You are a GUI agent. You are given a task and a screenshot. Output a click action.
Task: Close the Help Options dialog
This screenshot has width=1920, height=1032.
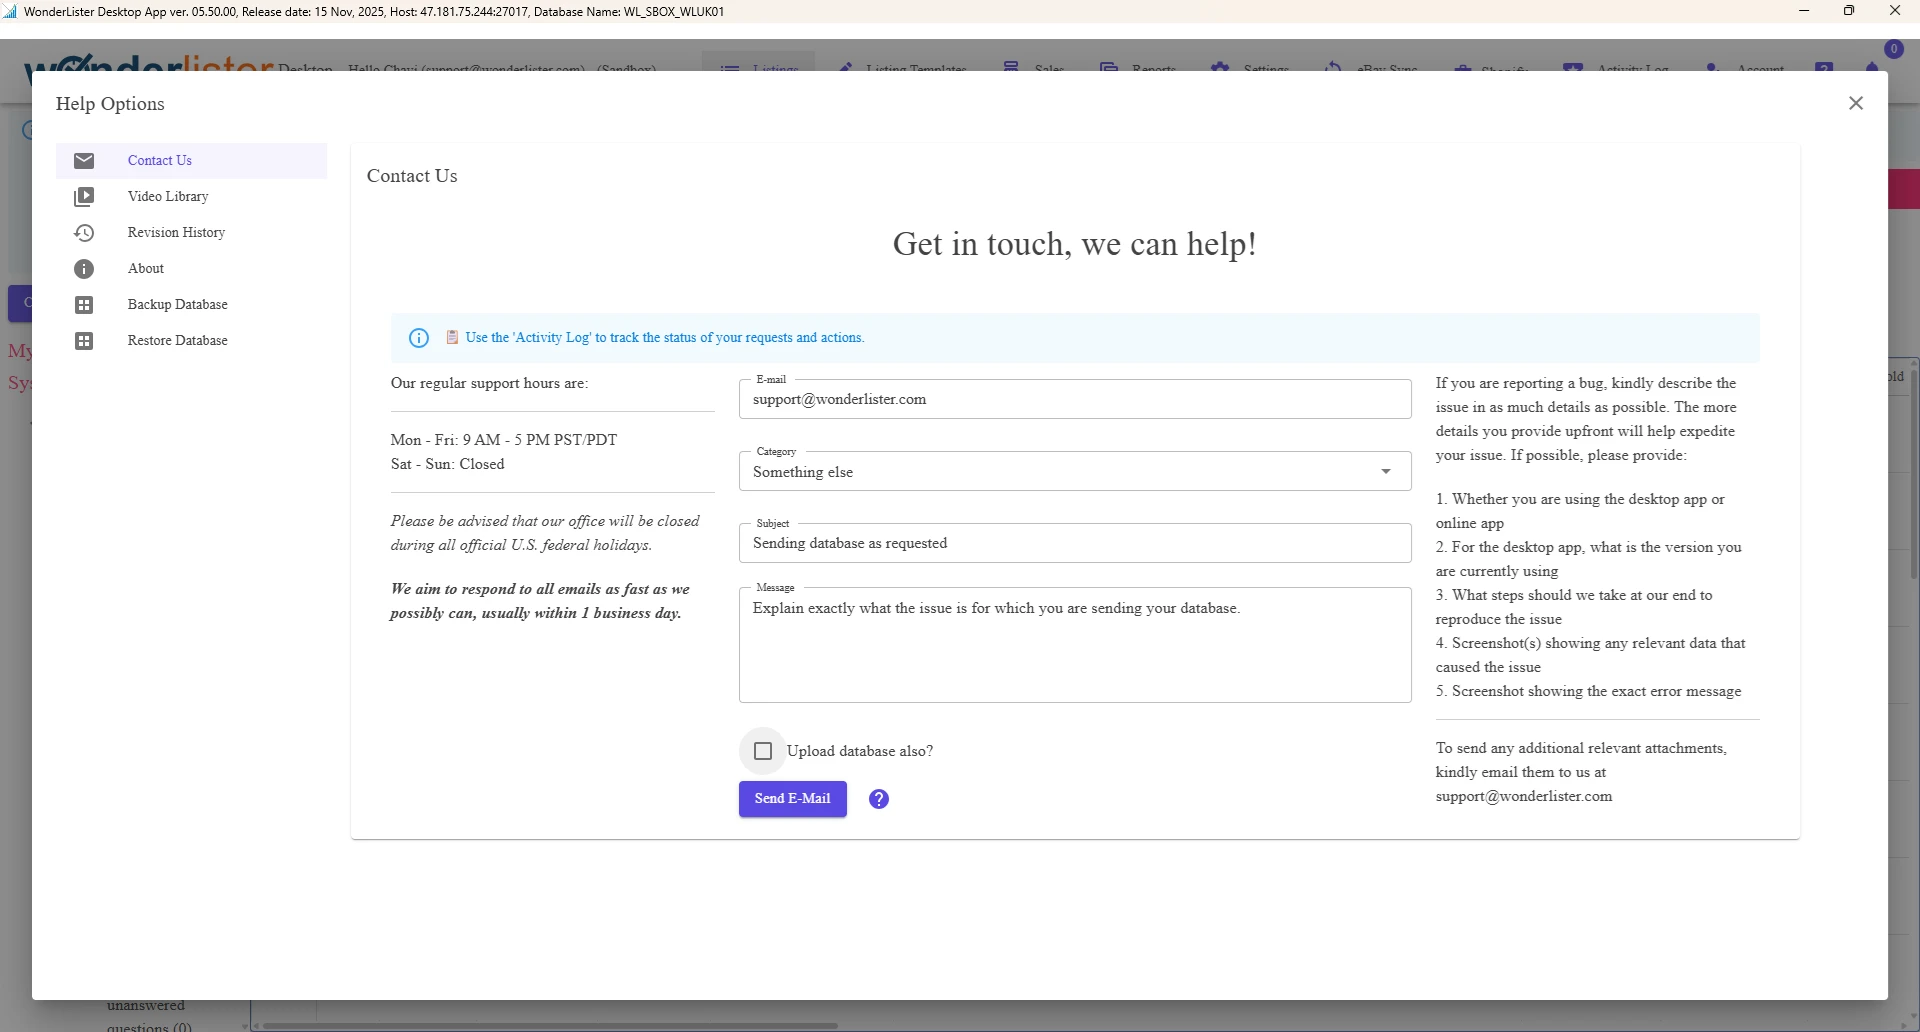1856,103
